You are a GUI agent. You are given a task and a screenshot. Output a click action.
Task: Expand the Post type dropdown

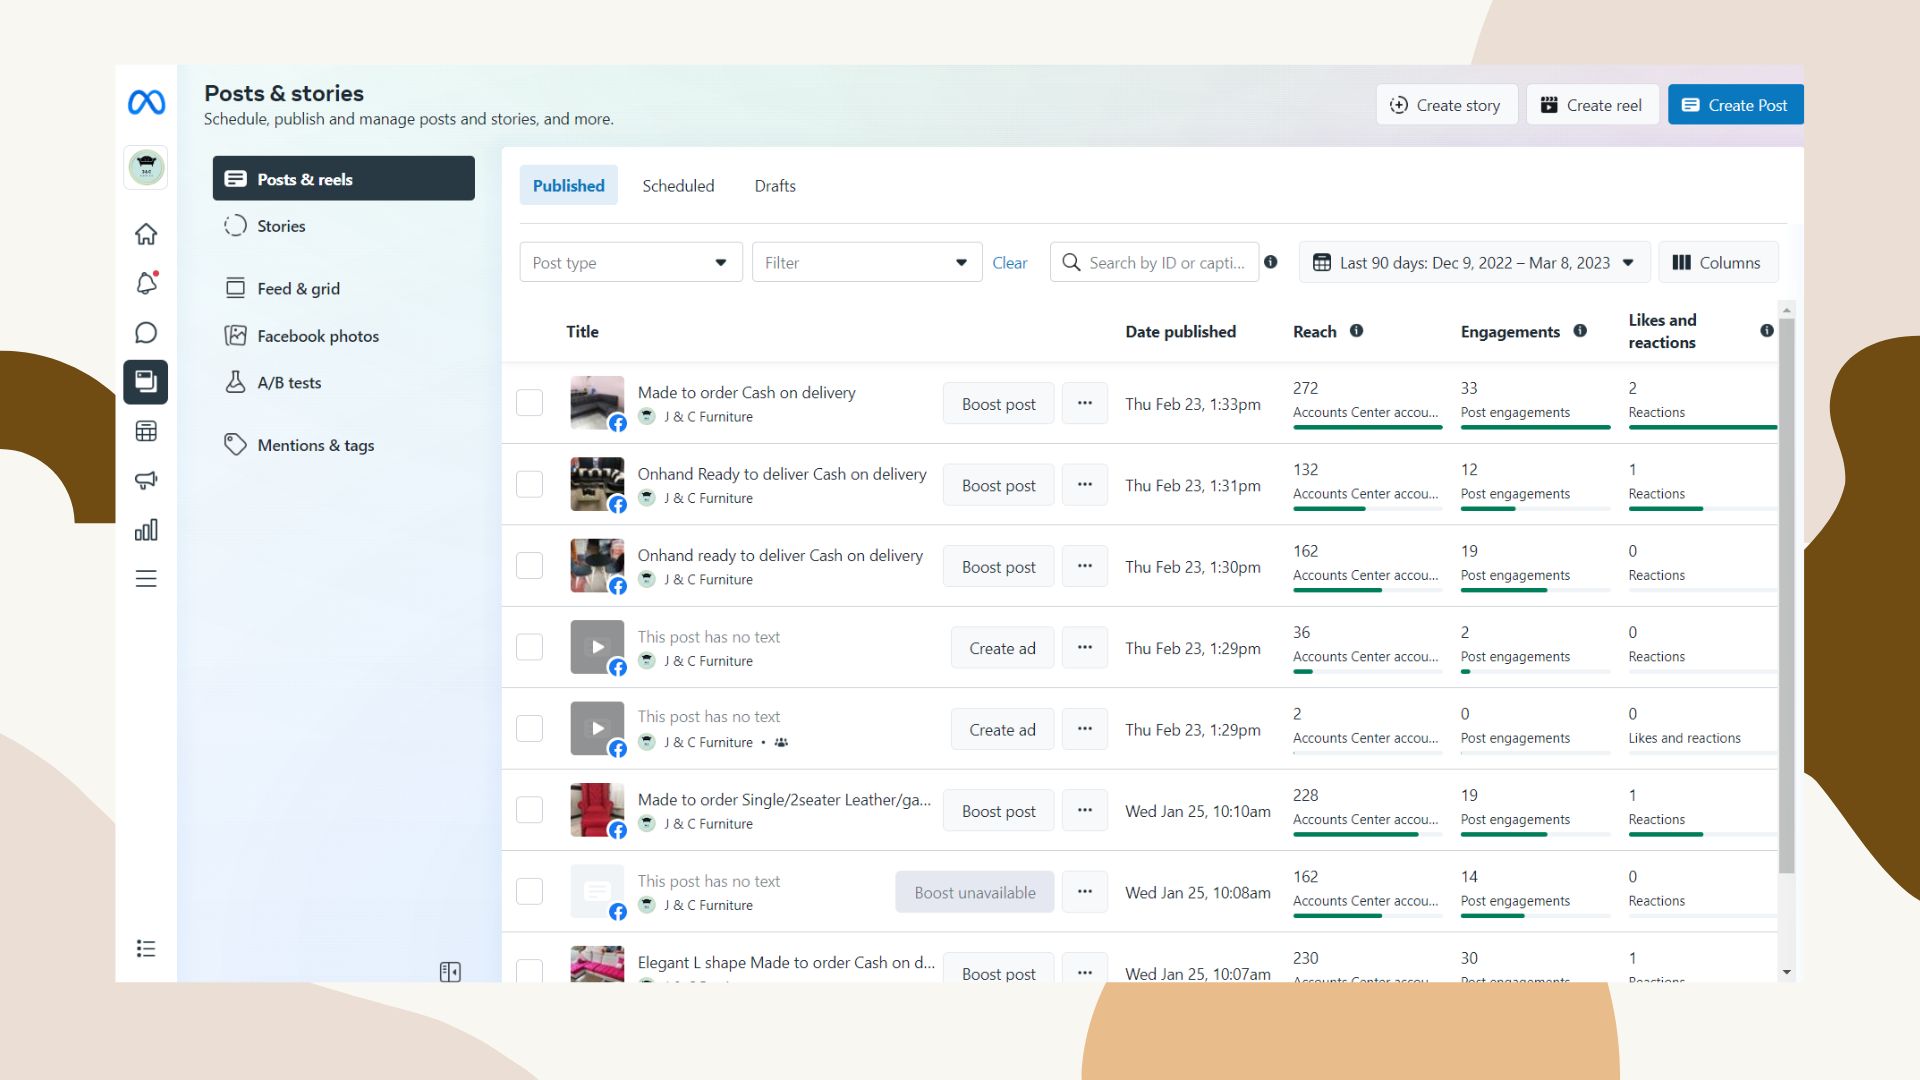point(630,262)
